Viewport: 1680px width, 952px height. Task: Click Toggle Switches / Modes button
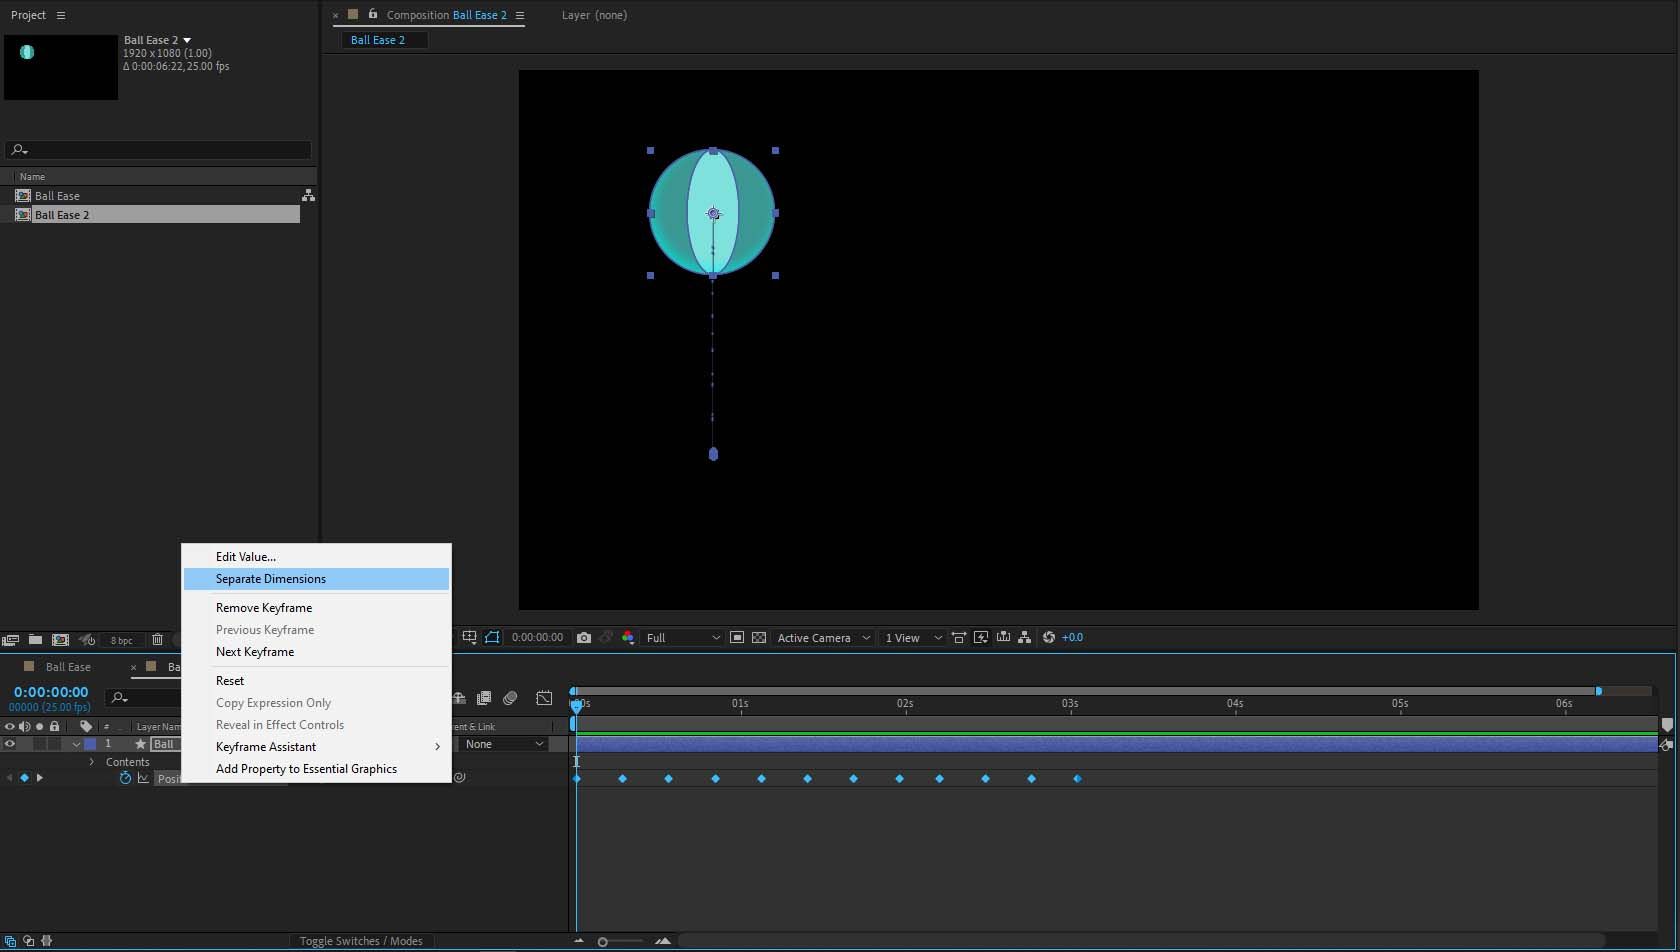click(361, 941)
